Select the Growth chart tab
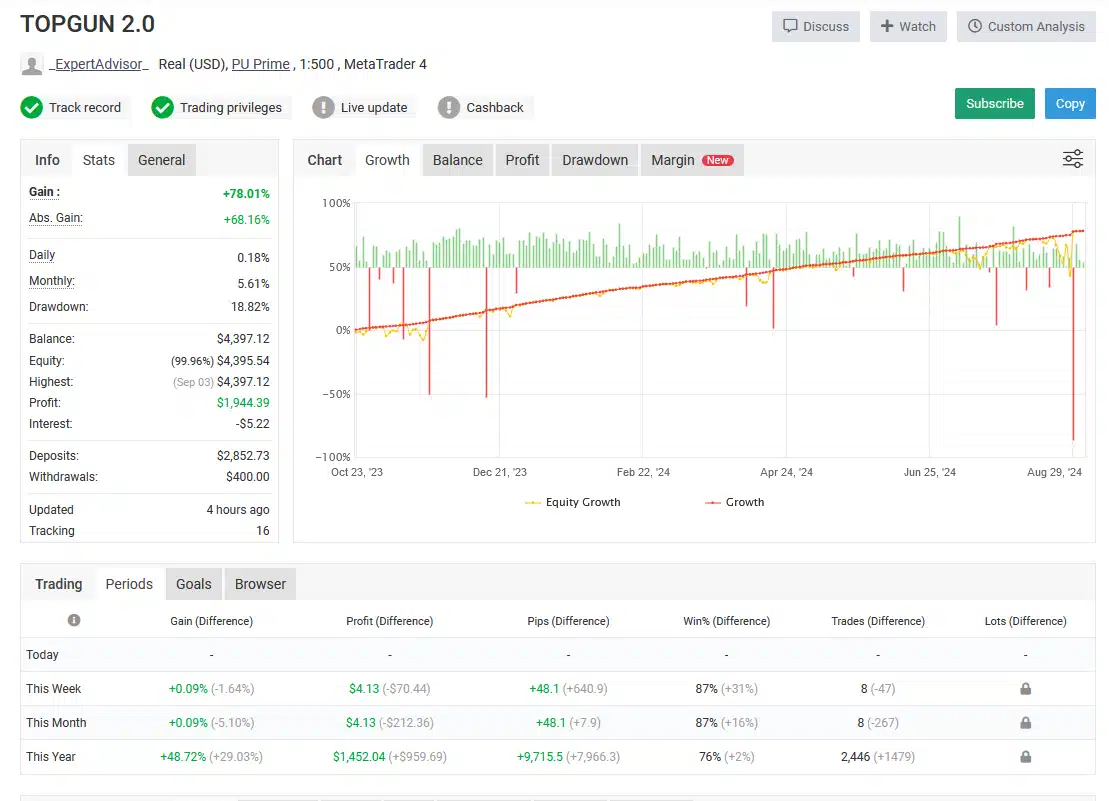This screenshot has height=801, width=1109. click(x=387, y=160)
